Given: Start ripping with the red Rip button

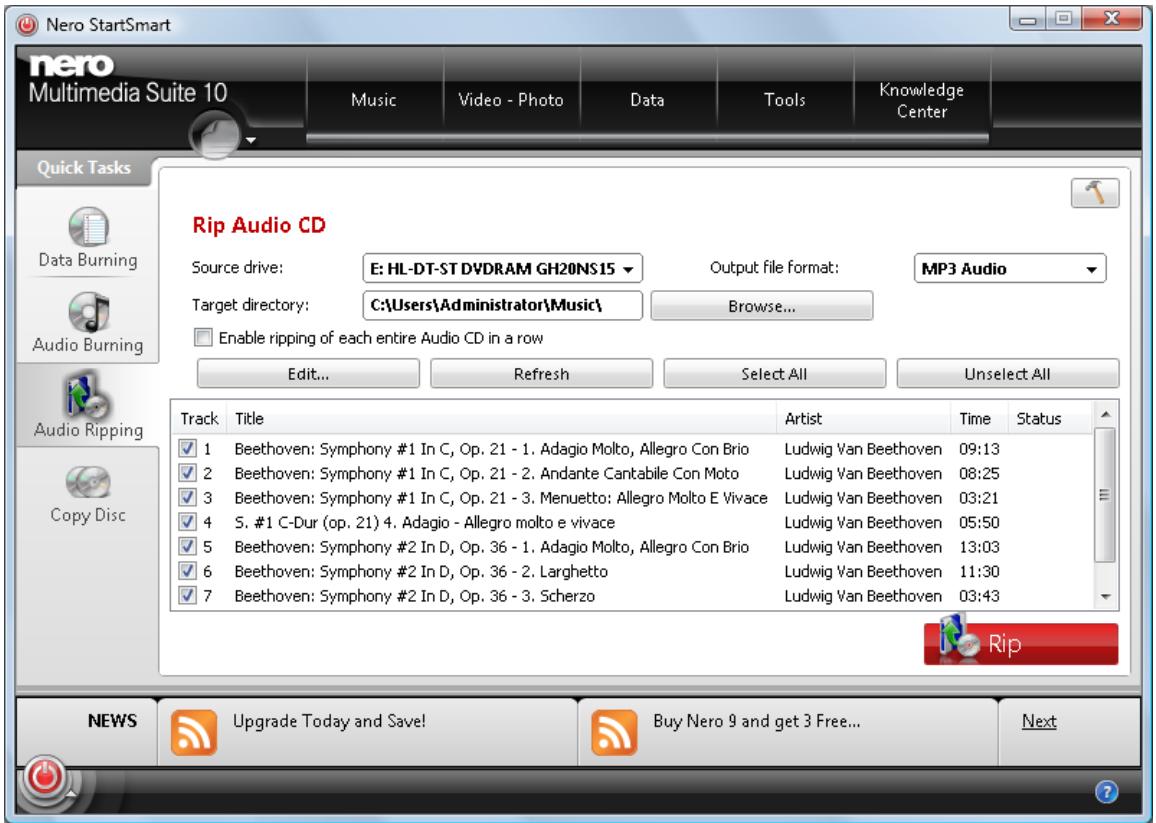Looking at the screenshot, I should tap(1021, 643).
